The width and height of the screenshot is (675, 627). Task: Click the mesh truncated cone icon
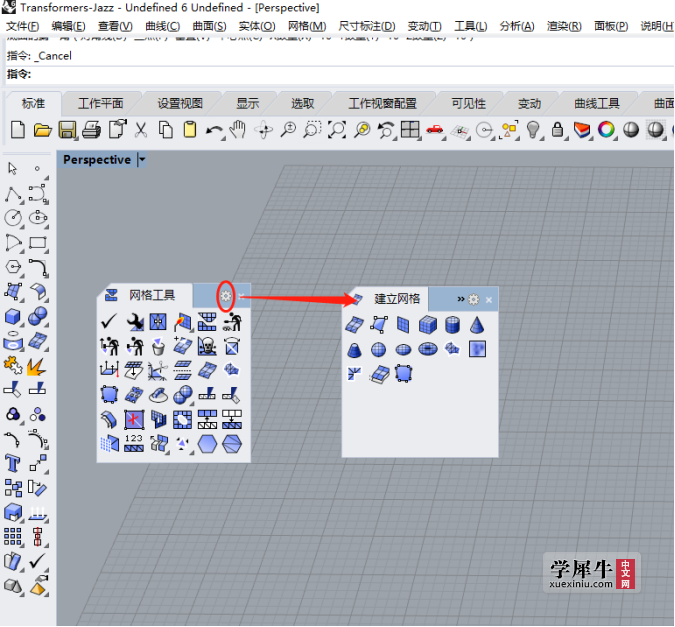pos(354,349)
